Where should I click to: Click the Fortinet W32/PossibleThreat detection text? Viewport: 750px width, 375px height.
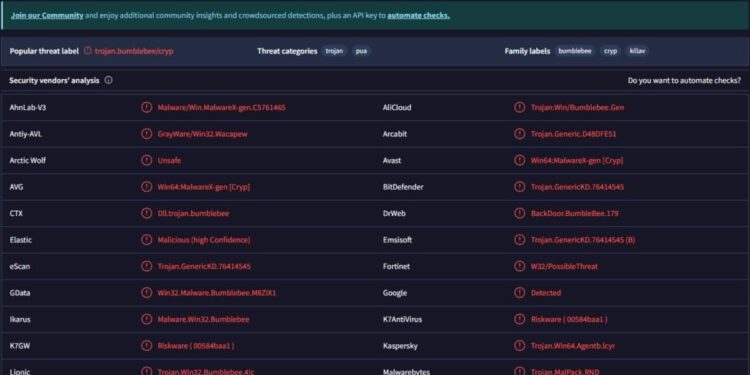point(564,266)
